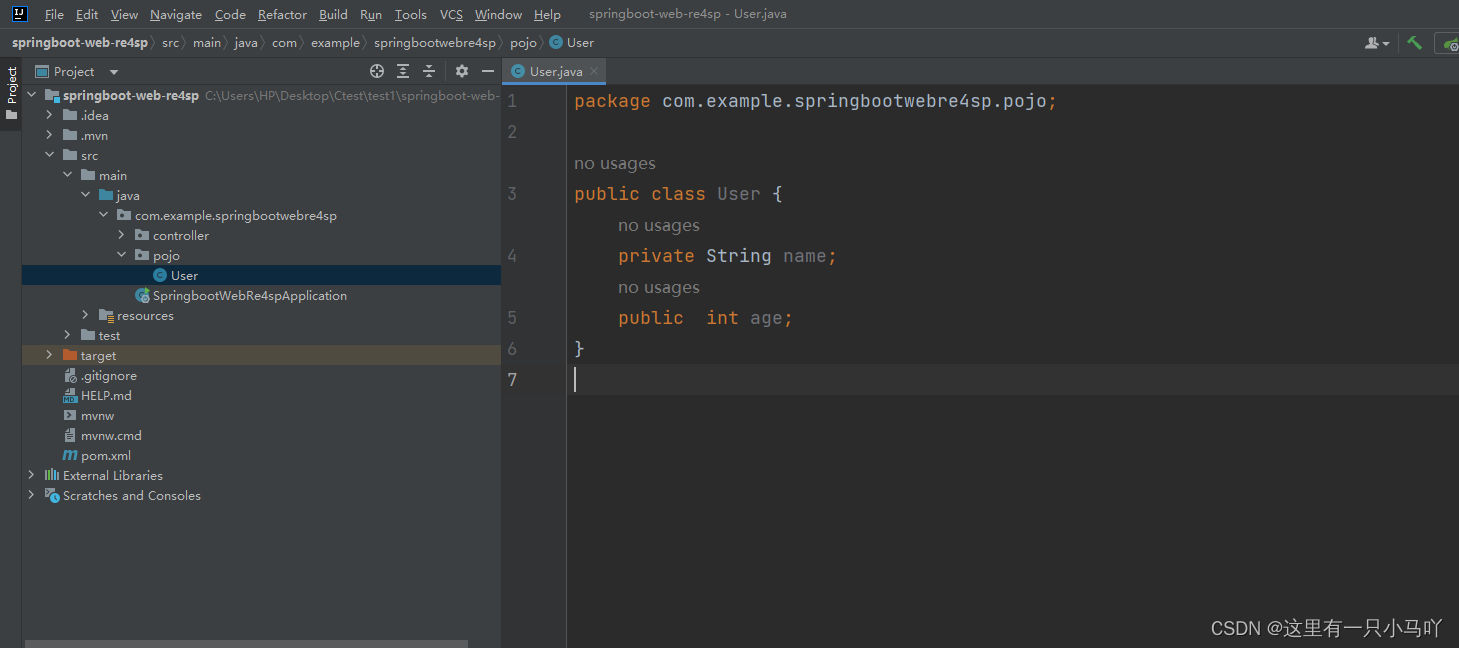Click the resources folder icon
The image size is (1459, 648).
106,315
